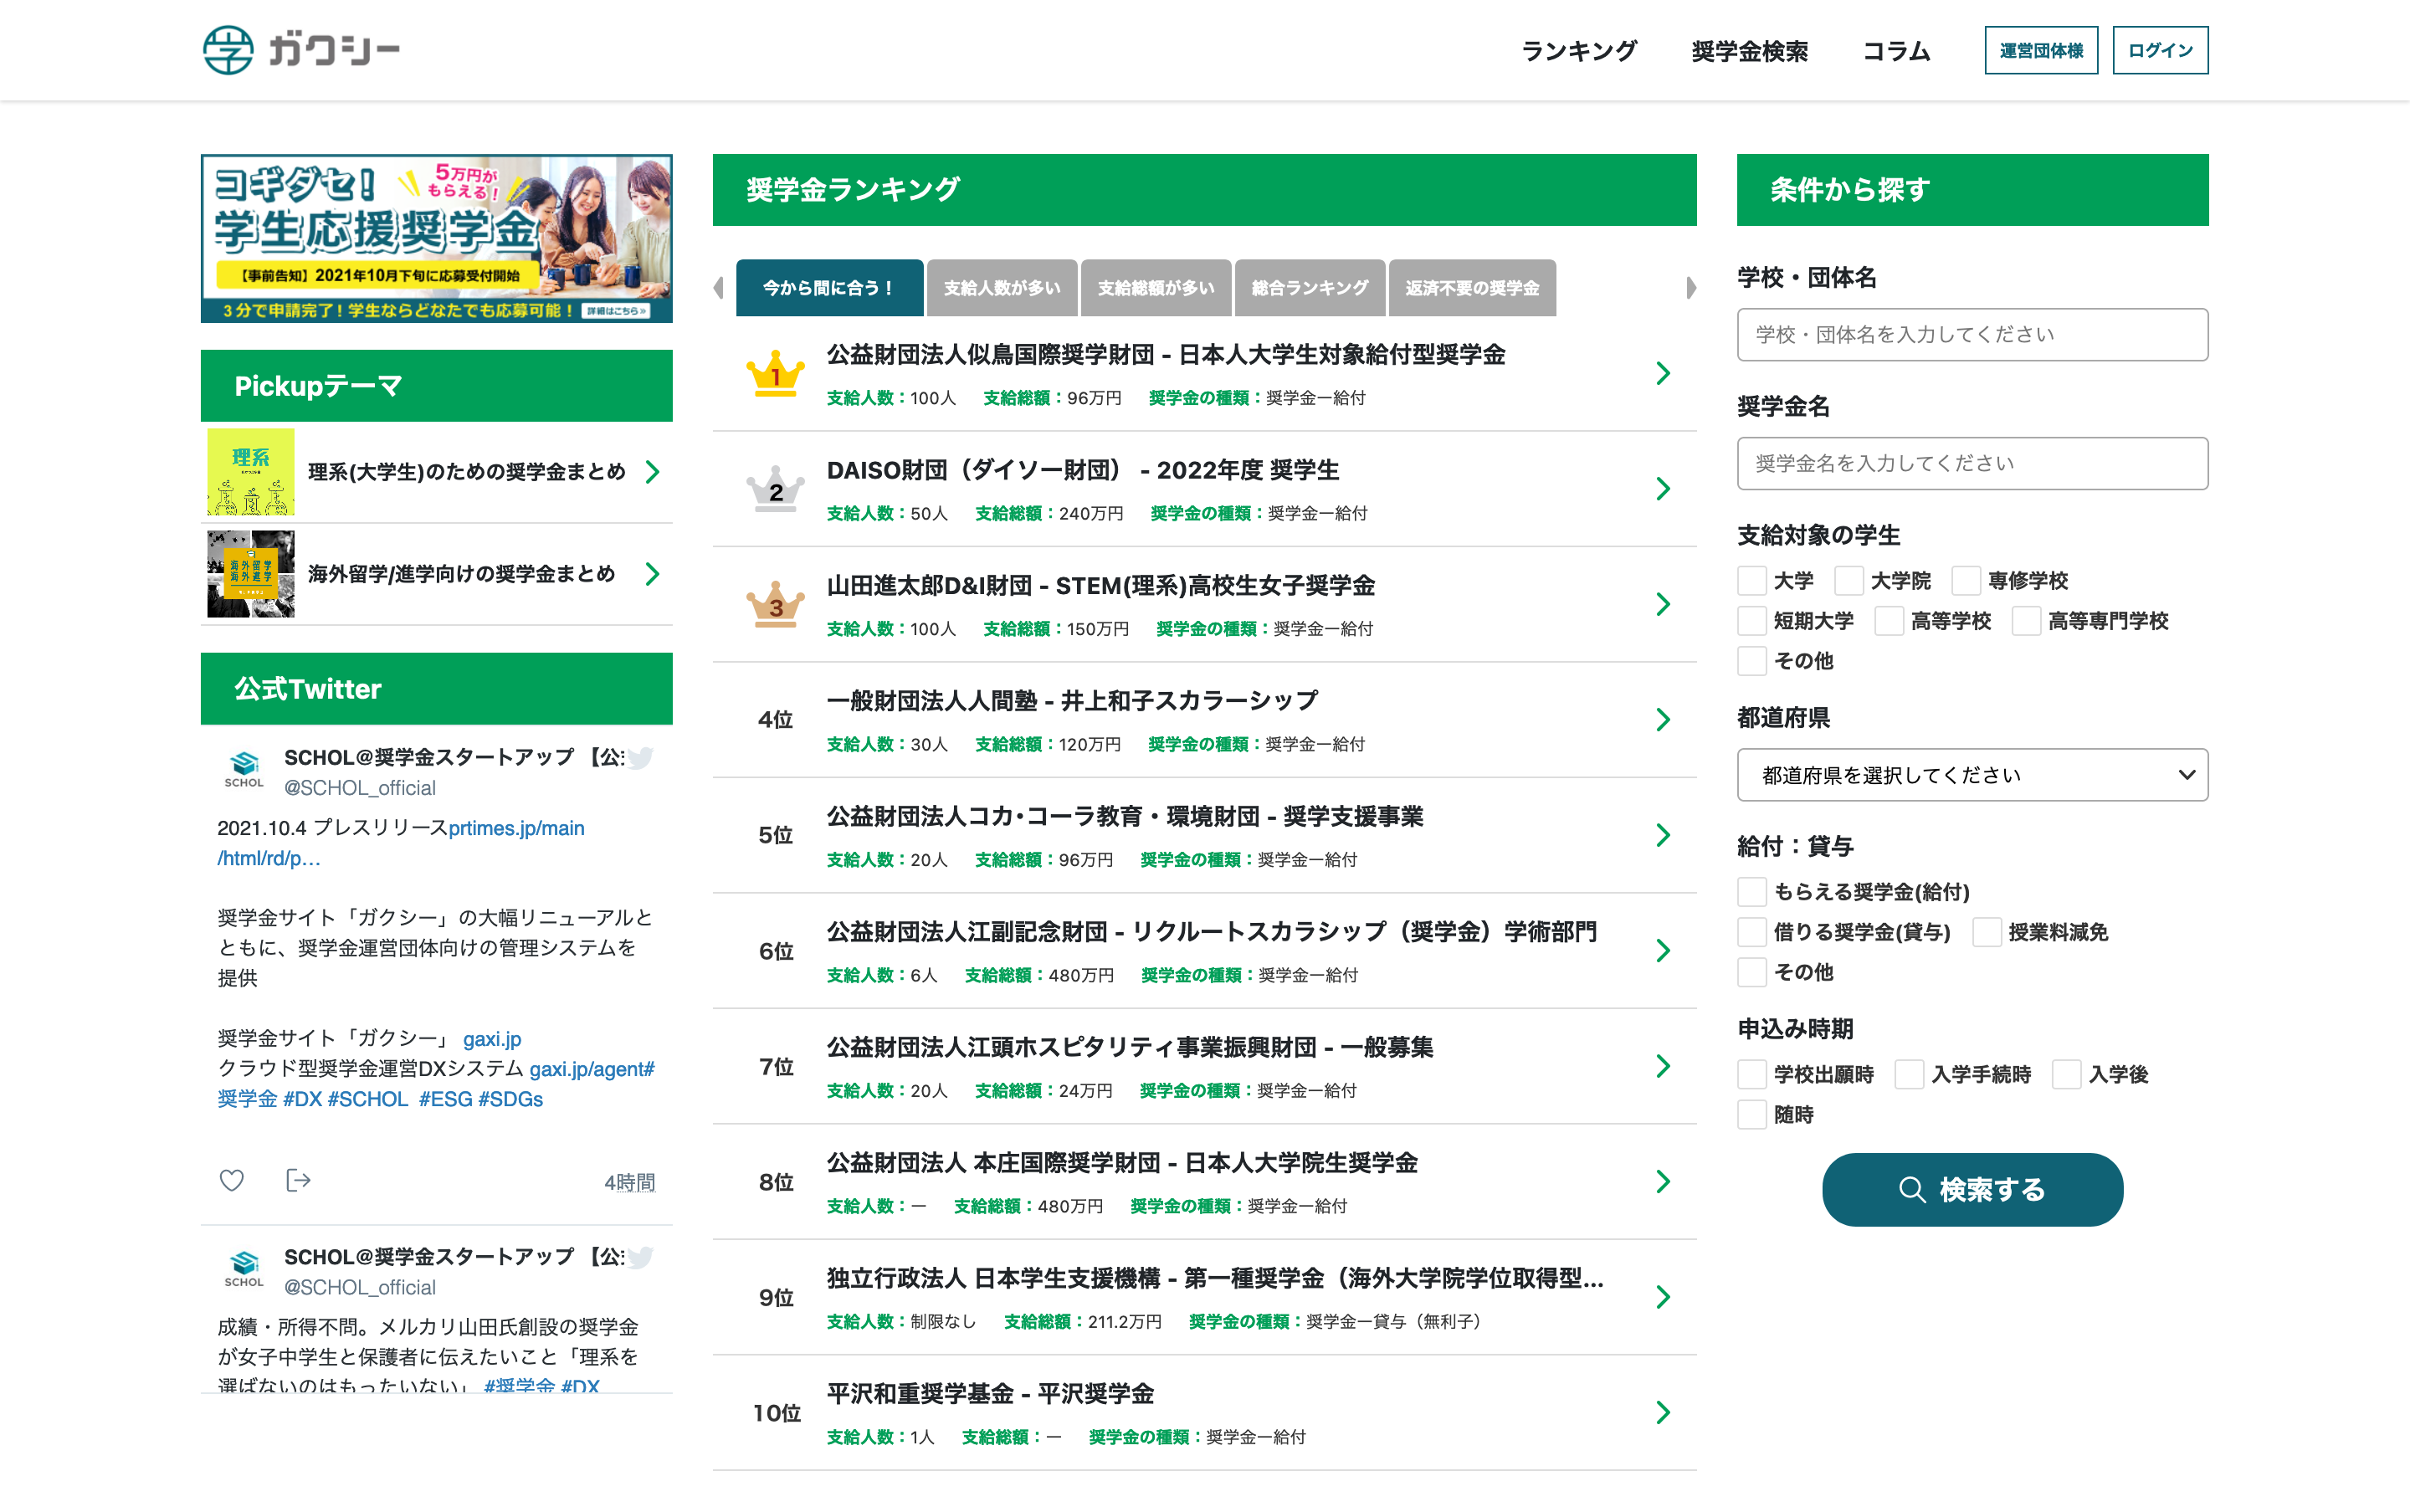Image resolution: width=2410 pixels, height=1512 pixels.
Task: Open the 海外留学 scholarship theme thumbnail
Action: click(251, 574)
